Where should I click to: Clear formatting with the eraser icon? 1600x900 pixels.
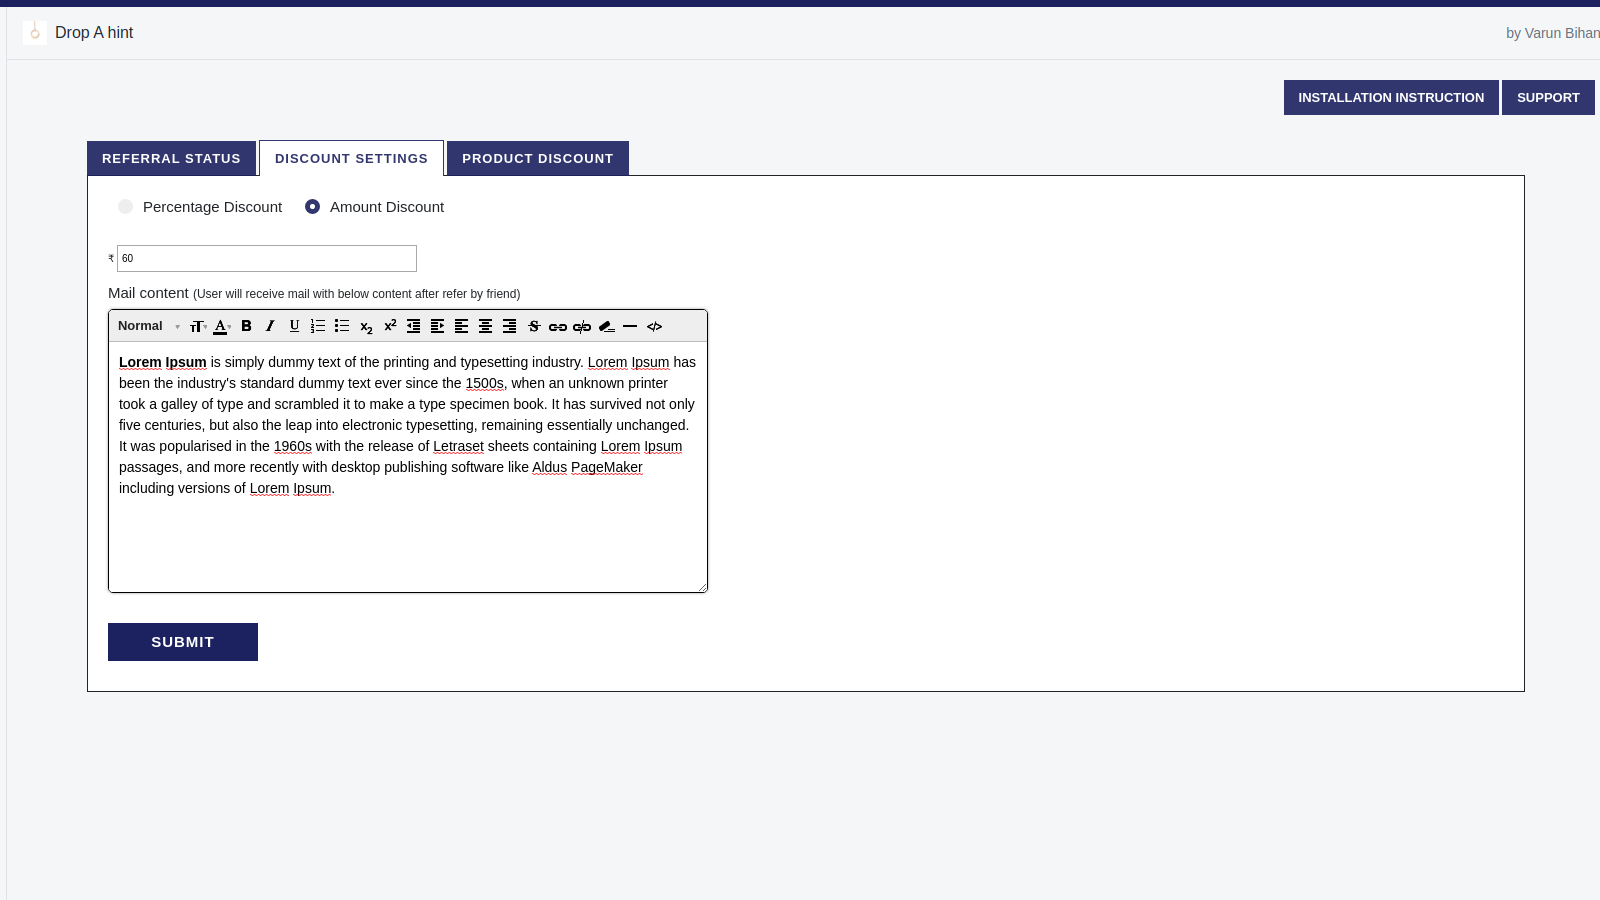point(606,326)
